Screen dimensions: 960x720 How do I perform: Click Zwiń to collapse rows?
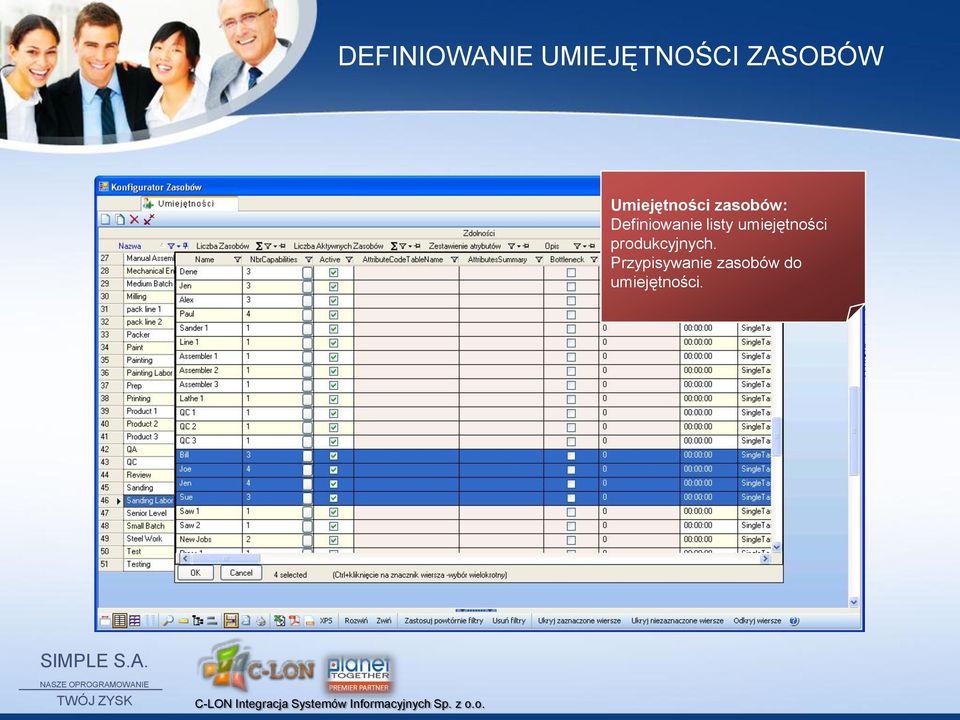pyautogui.click(x=384, y=621)
